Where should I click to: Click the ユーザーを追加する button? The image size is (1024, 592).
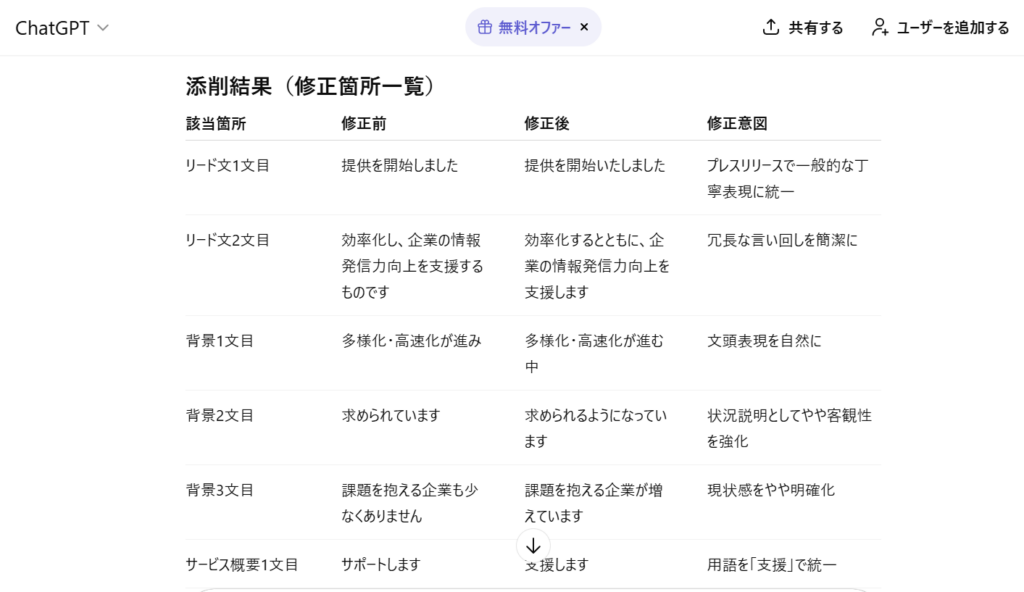(x=941, y=27)
